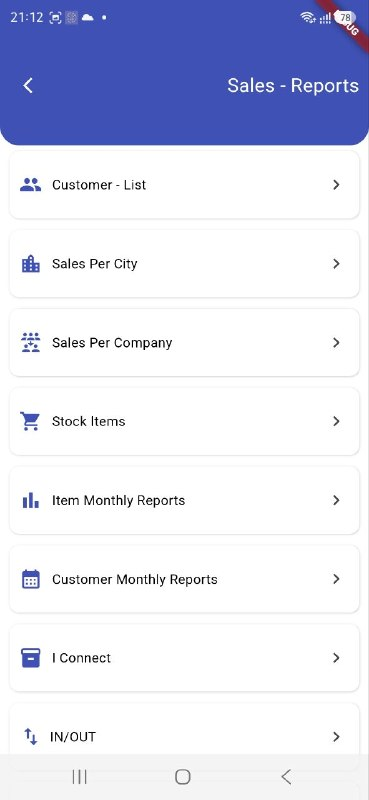The height and width of the screenshot is (800, 369).
Task: Open the IN/OUT report entry
Action: click(184, 730)
